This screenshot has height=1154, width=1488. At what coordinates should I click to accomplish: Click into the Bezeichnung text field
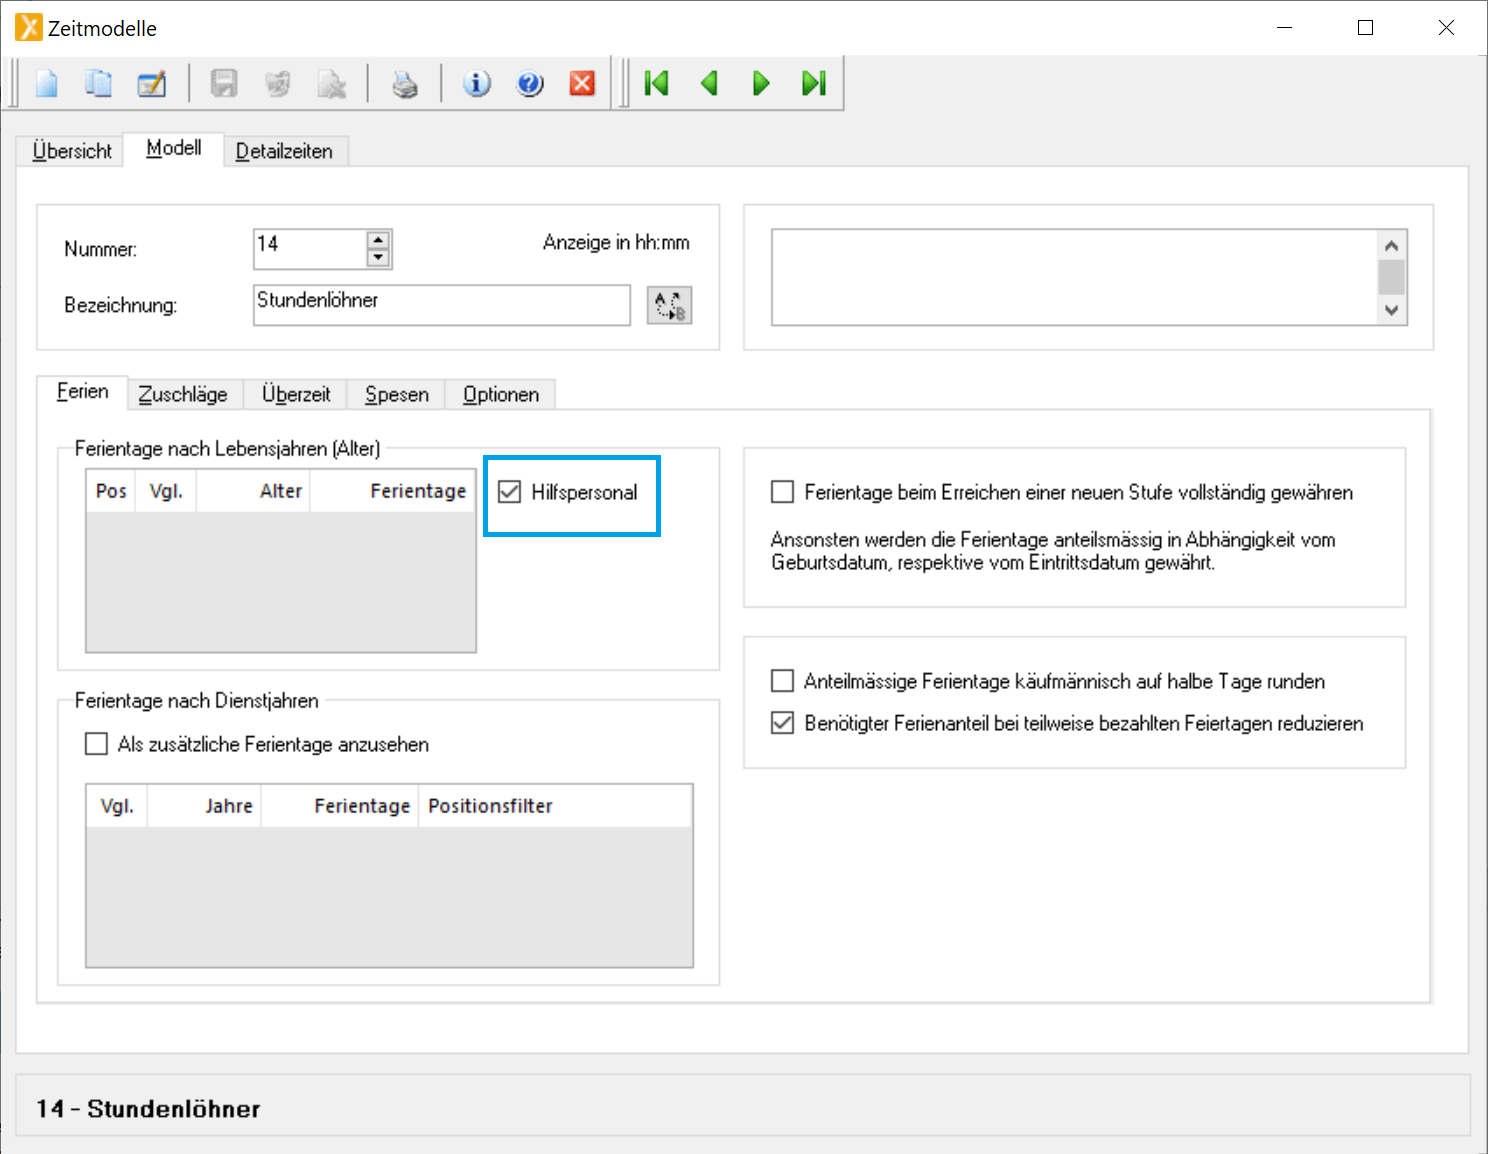440,305
